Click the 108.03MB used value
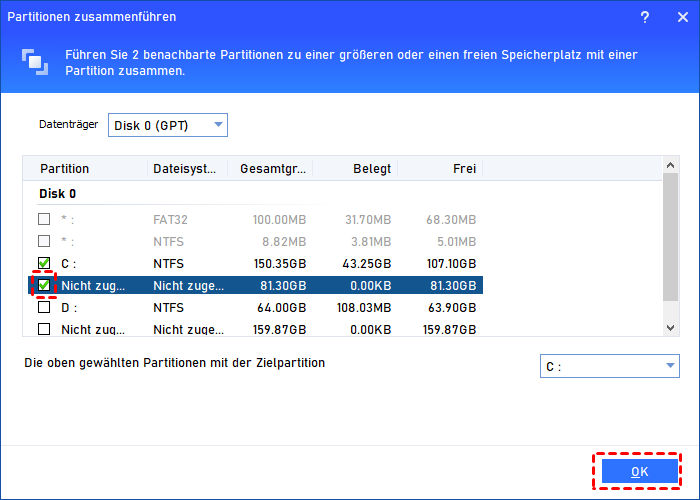Image resolution: width=700 pixels, height=500 pixels. [x=364, y=308]
